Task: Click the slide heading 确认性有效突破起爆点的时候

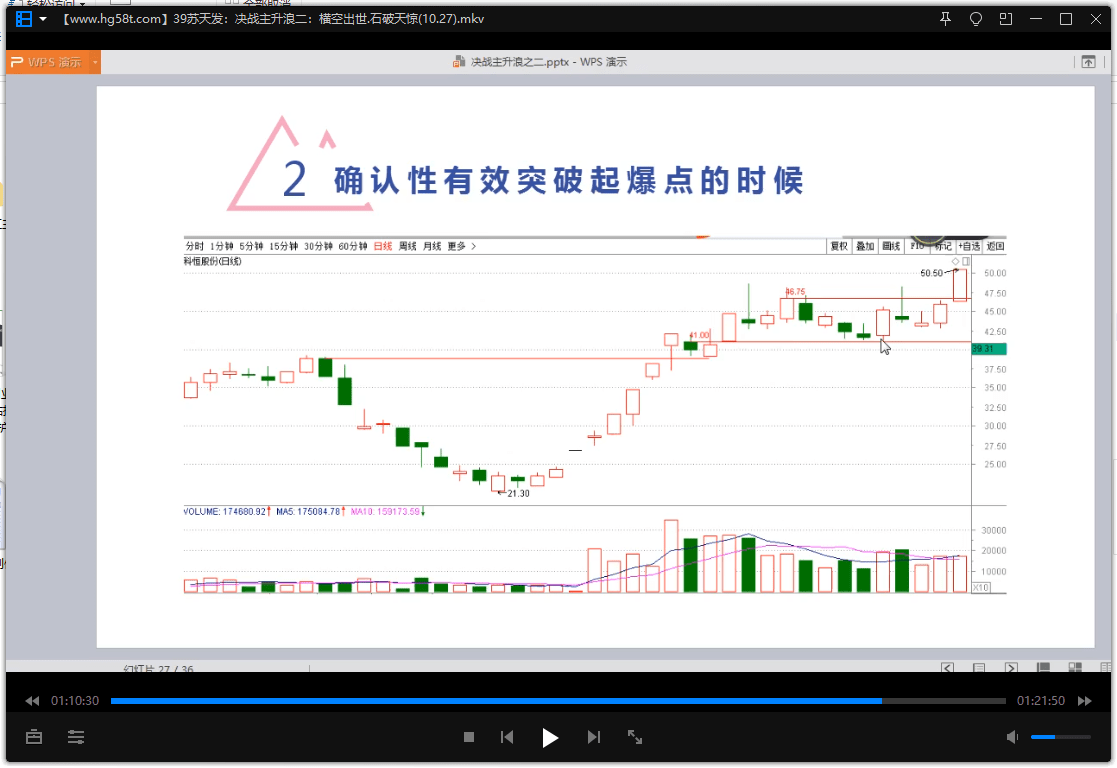Action: point(569,180)
